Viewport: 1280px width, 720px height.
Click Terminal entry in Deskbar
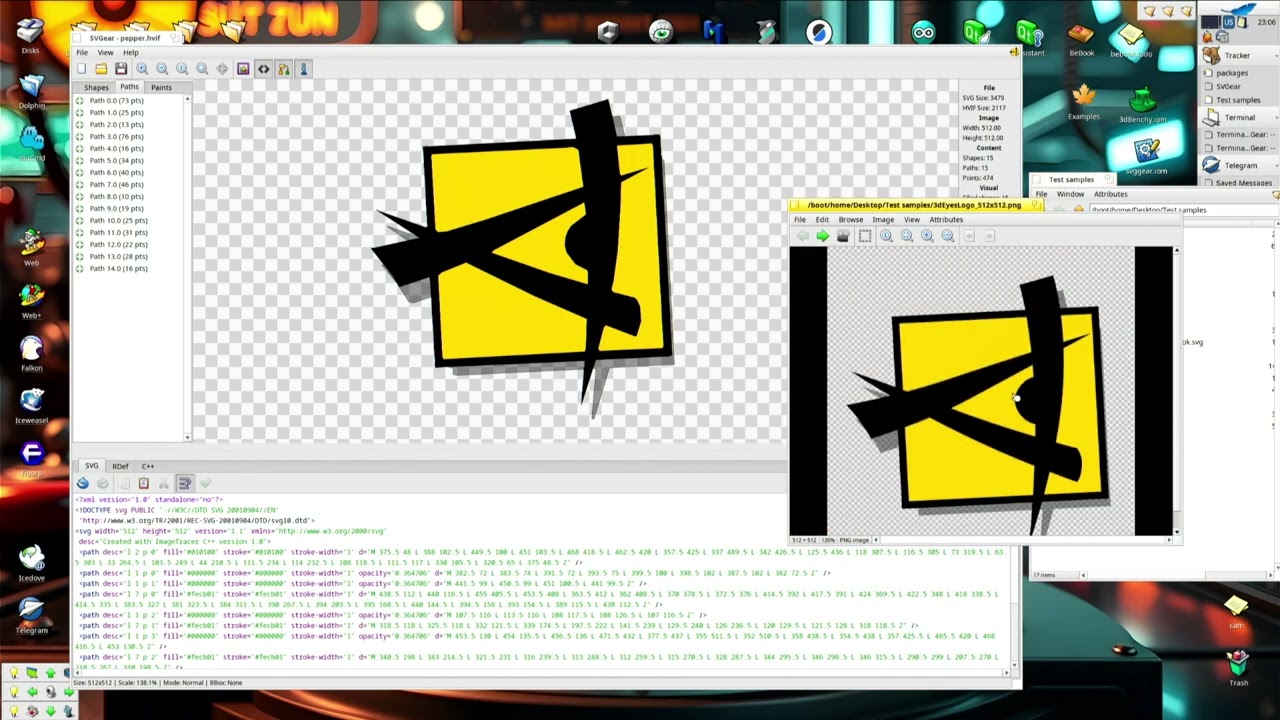pos(1239,117)
